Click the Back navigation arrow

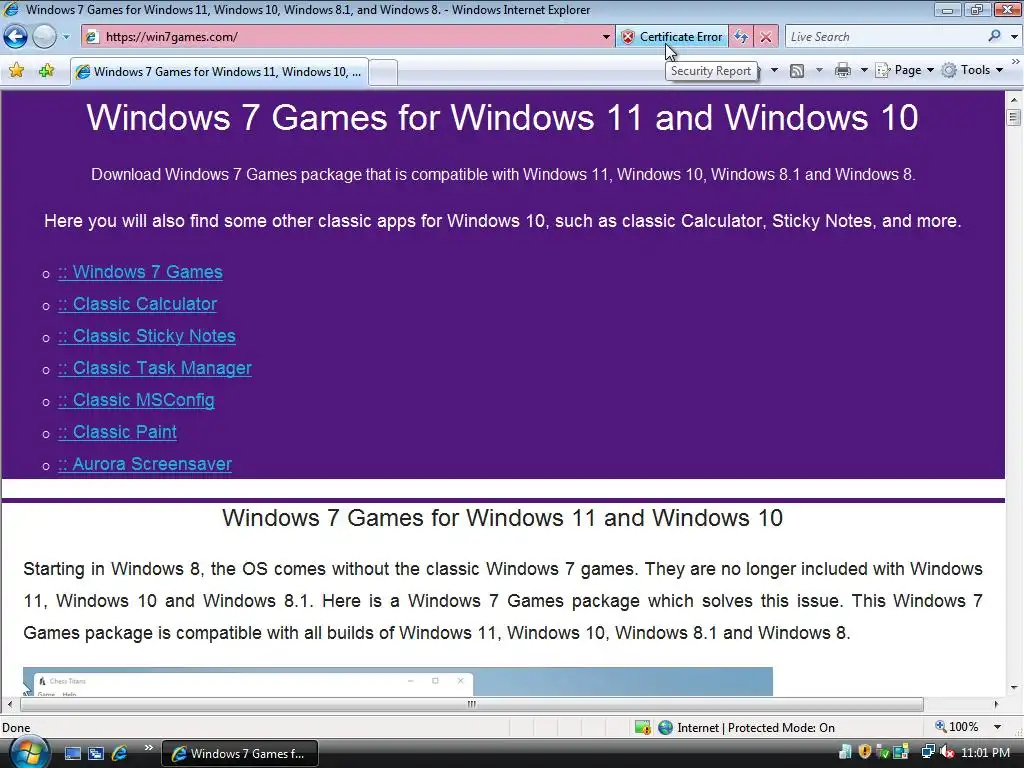pos(16,37)
